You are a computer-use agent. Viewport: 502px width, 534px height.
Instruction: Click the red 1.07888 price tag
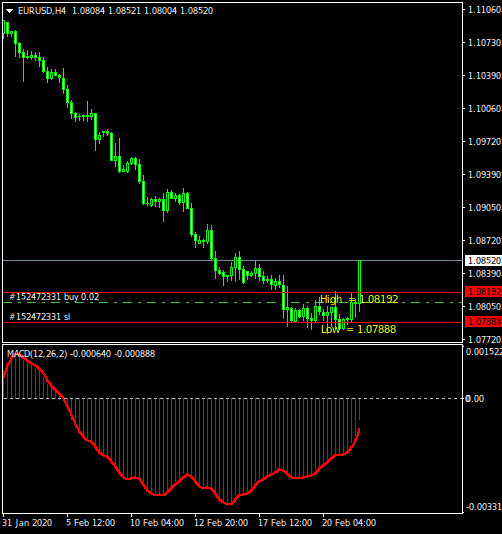(483, 322)
